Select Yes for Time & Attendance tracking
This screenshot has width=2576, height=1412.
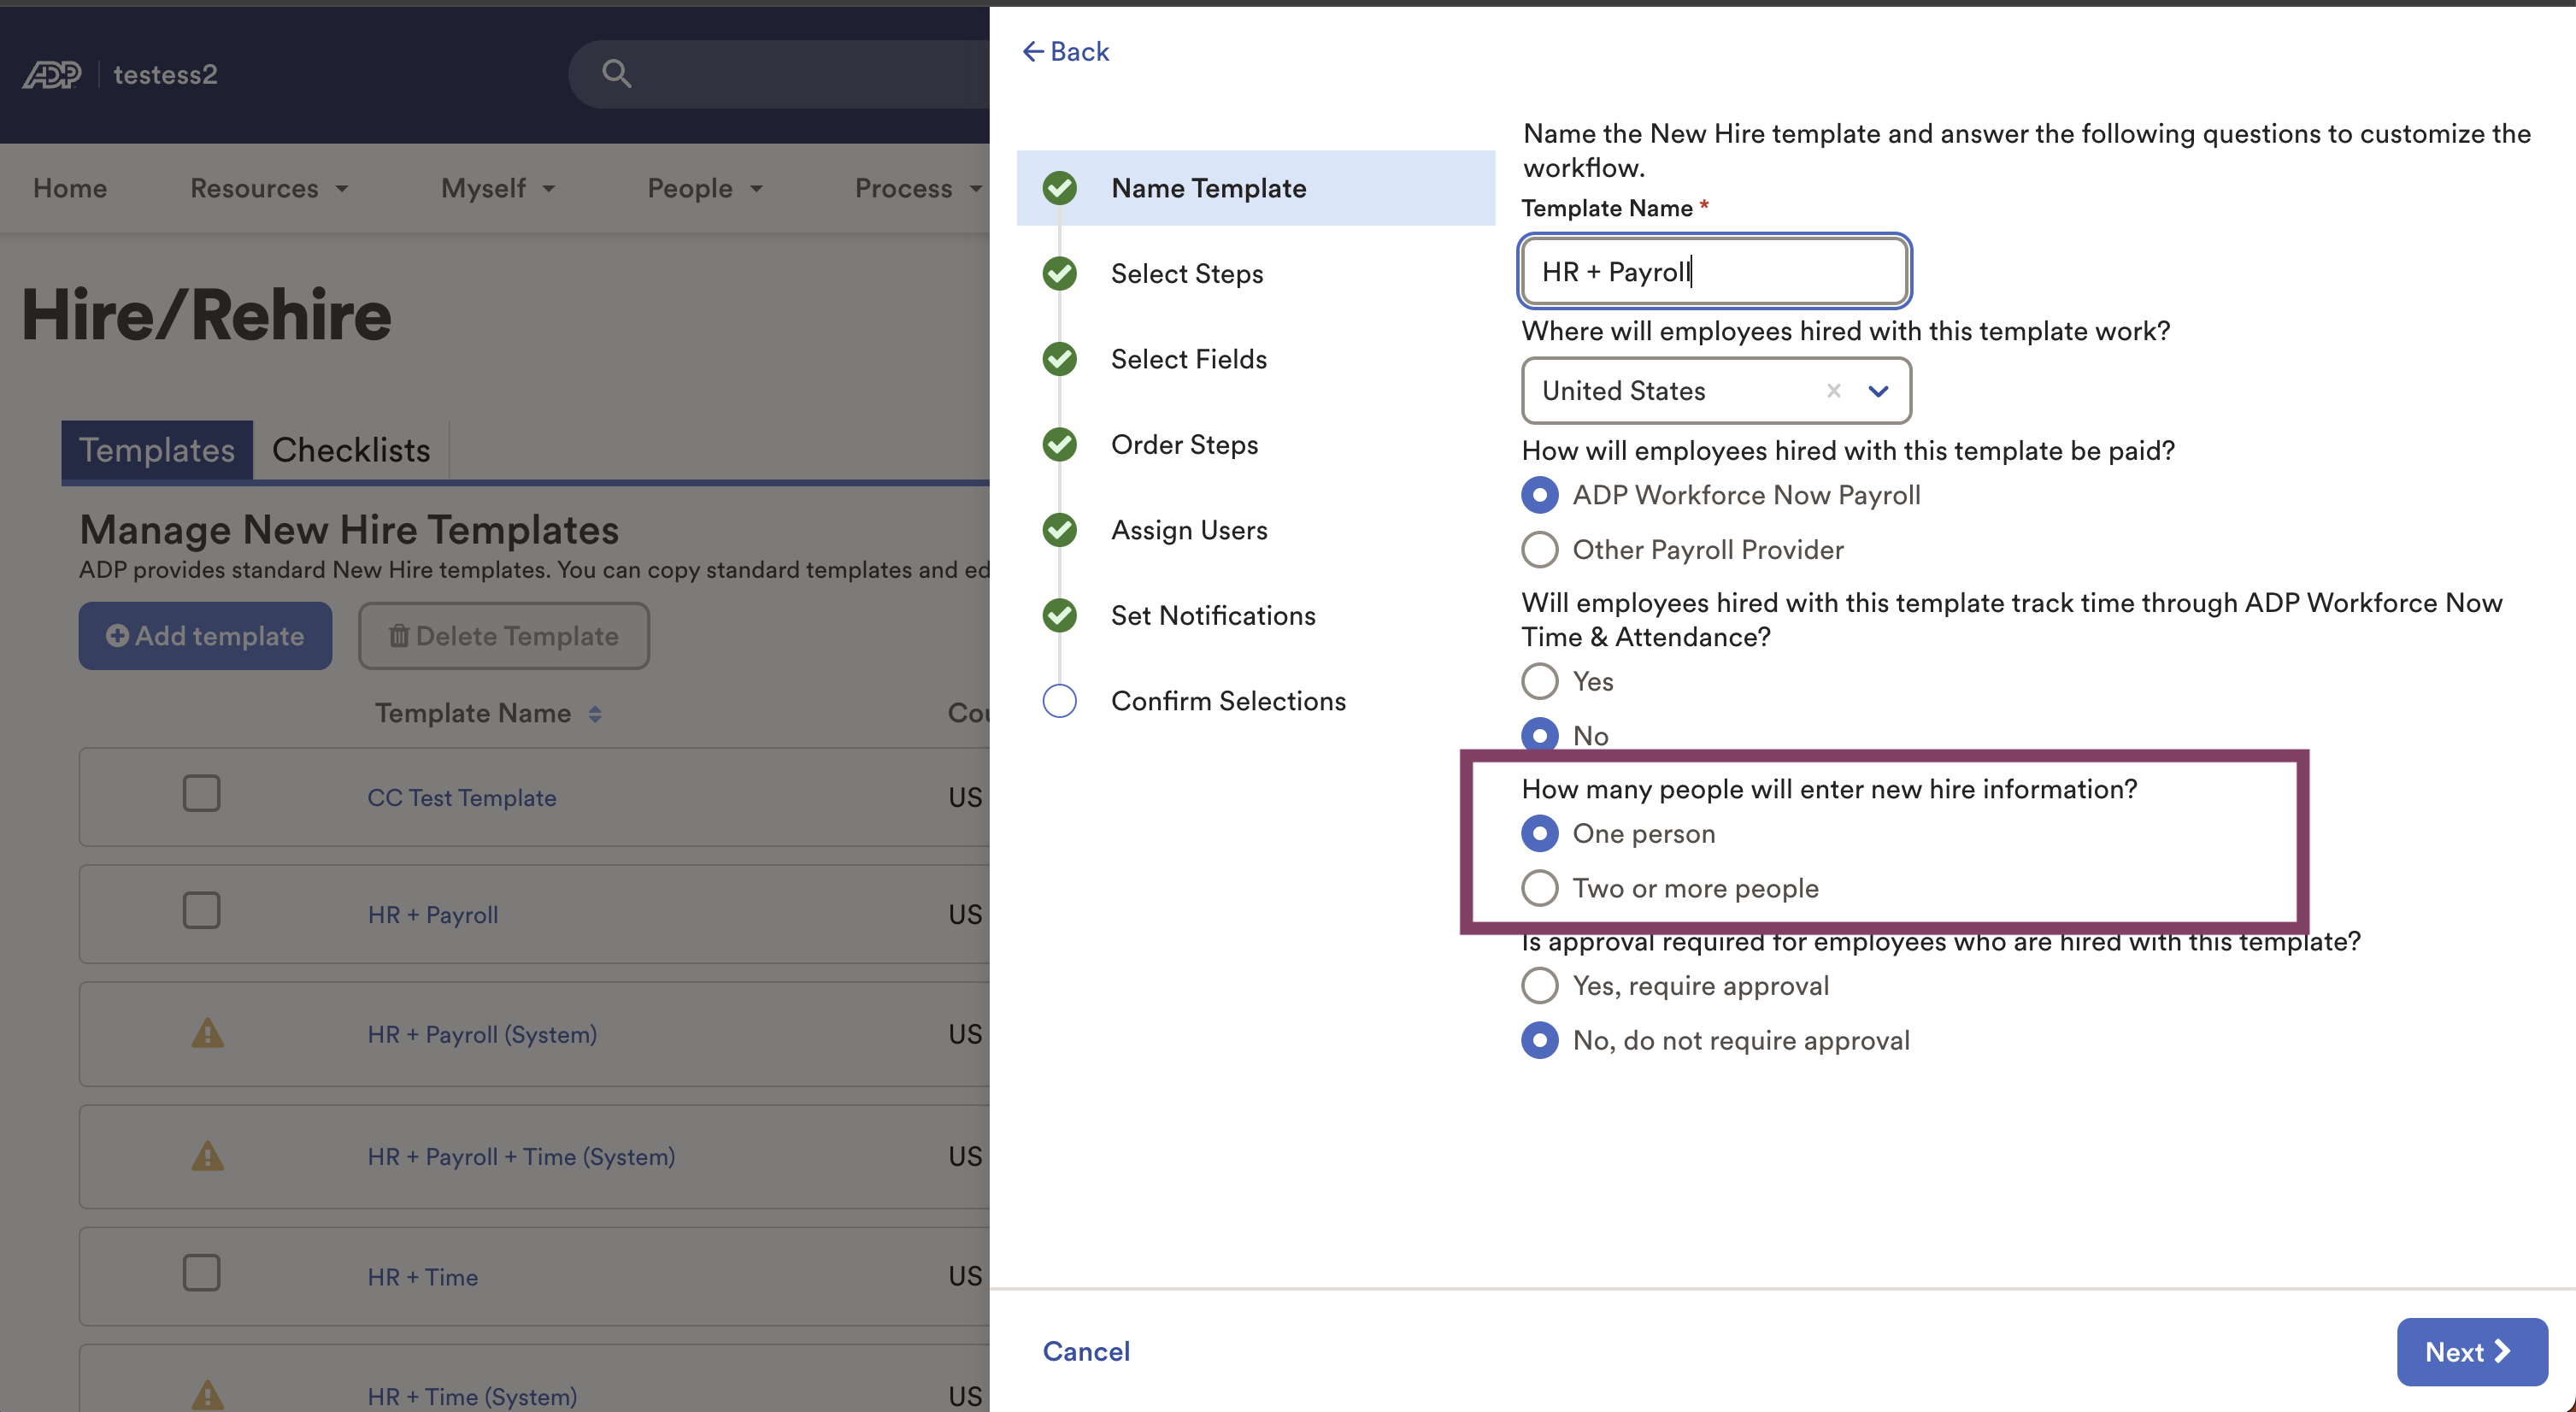tap(1539, 681)
